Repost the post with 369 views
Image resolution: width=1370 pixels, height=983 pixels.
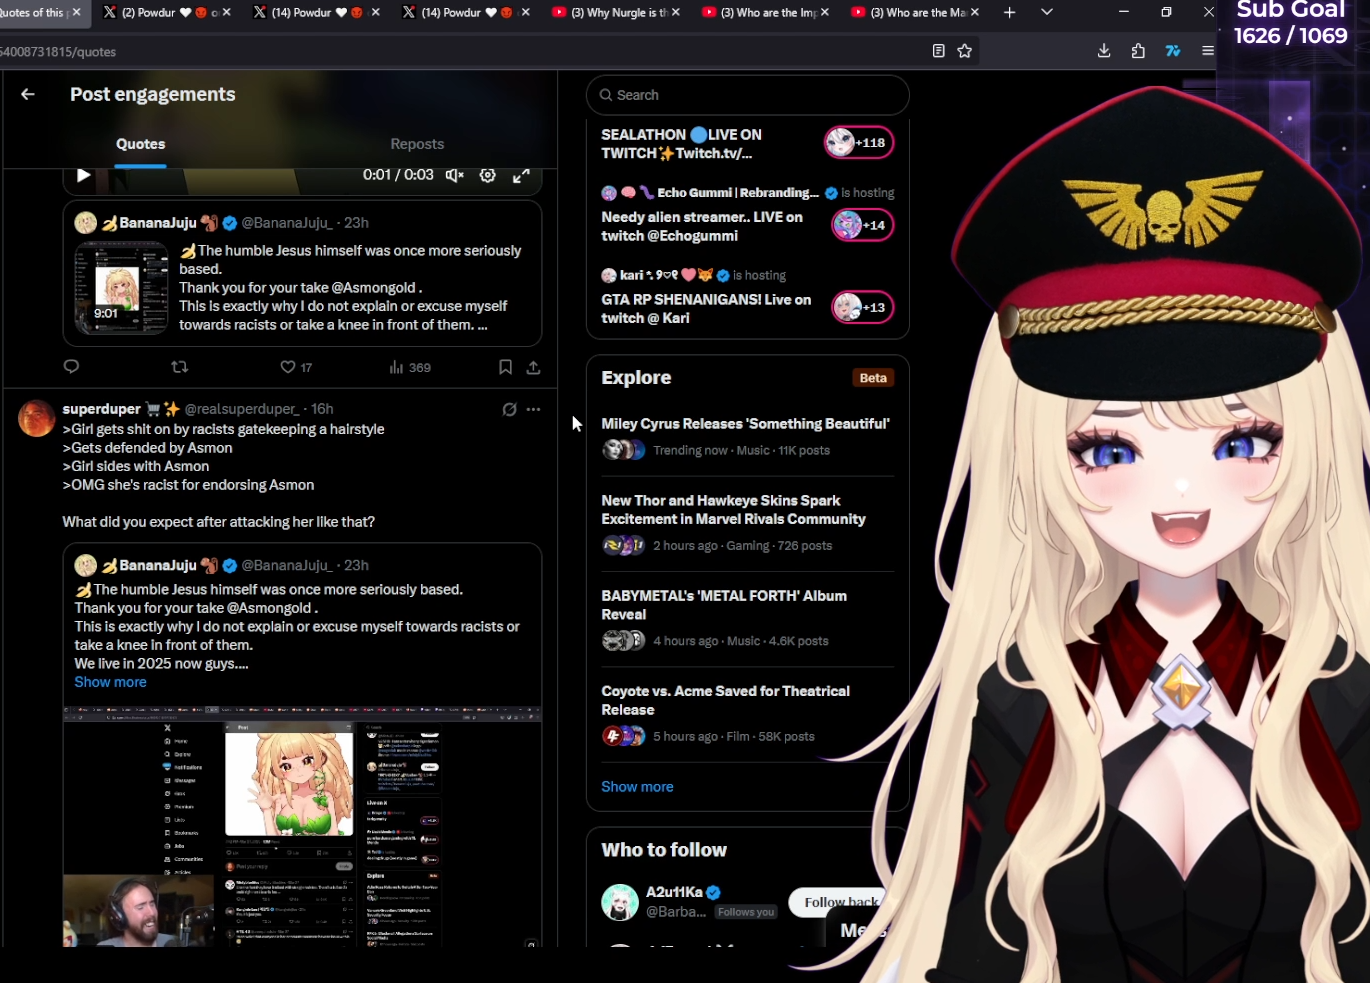[180, 367]
